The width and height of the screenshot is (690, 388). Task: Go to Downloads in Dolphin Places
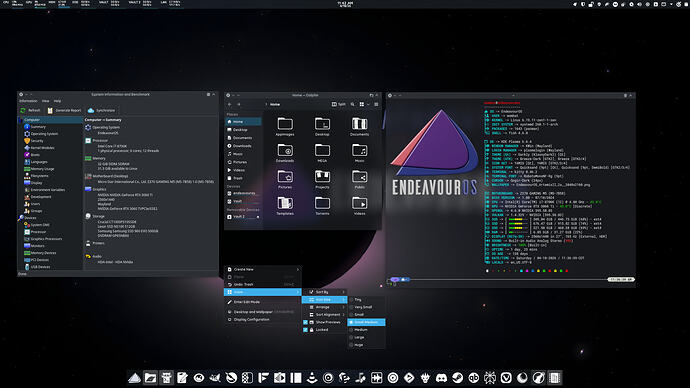[x=243, y=146]
